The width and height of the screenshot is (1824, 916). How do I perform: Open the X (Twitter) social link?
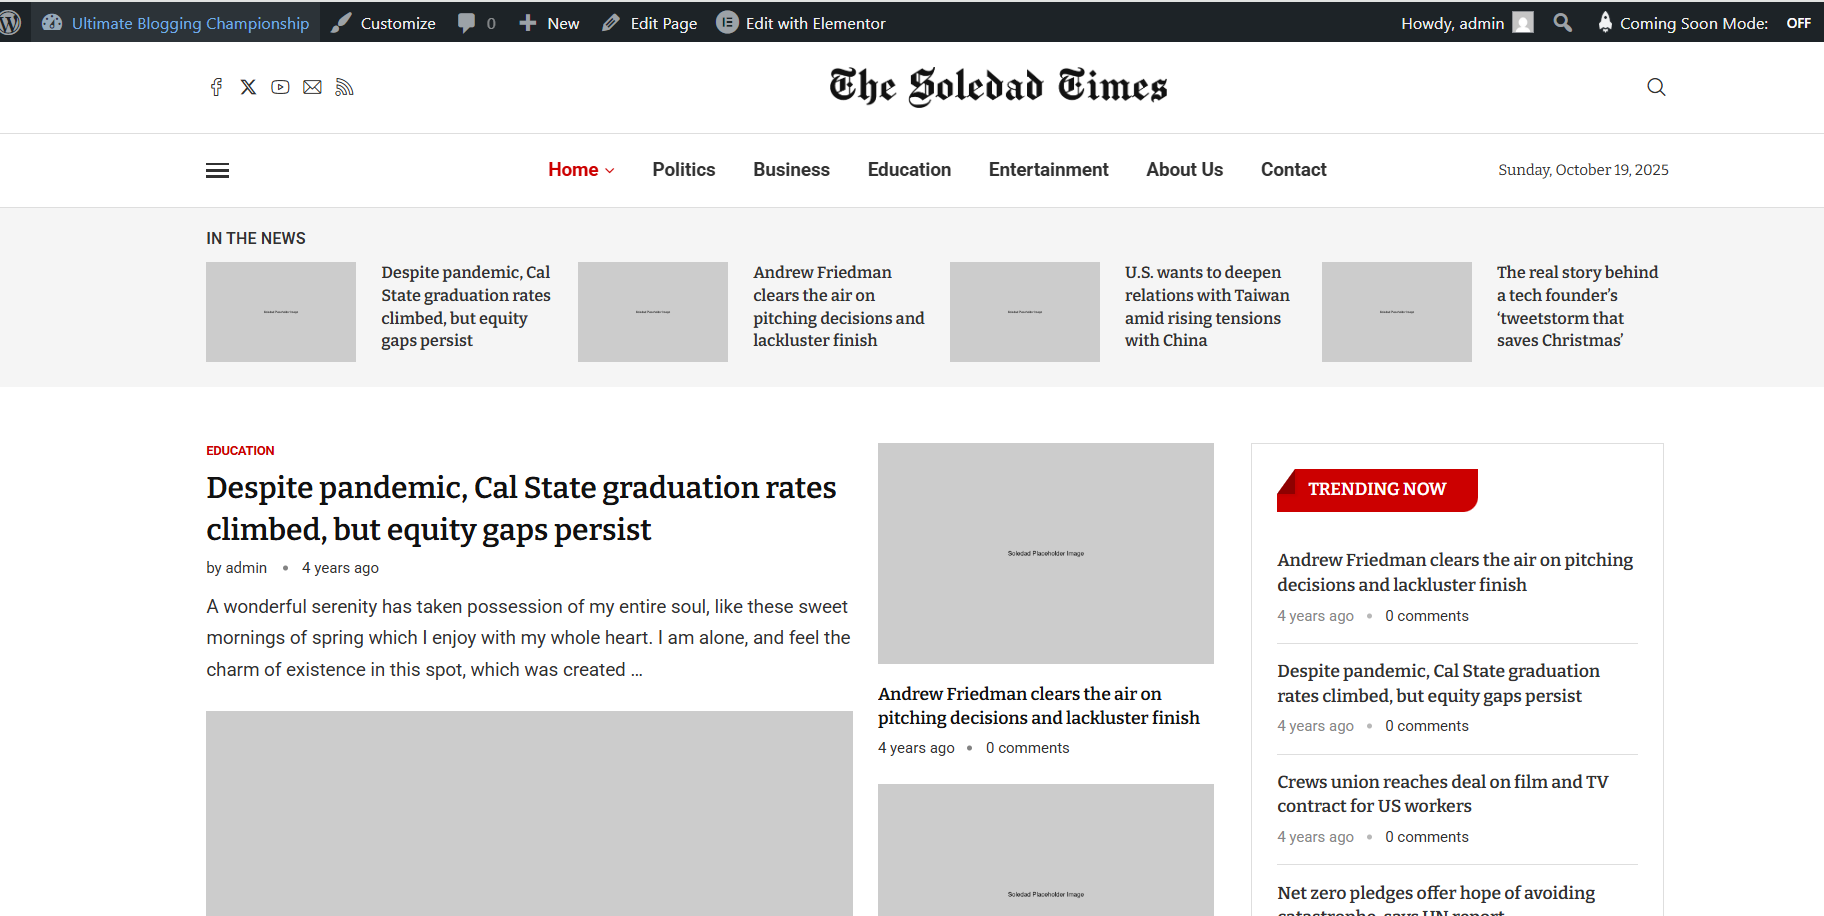coord(248,87)
